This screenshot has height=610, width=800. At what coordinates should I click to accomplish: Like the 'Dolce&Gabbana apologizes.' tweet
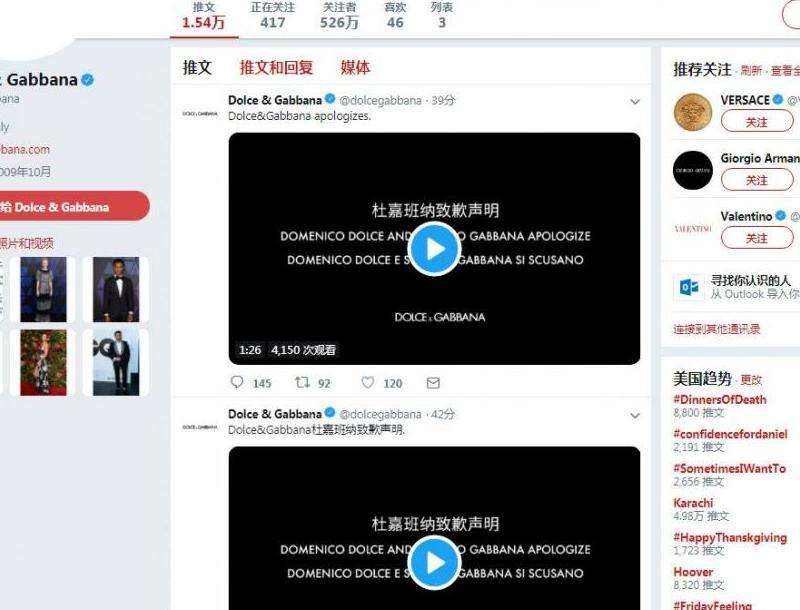[x=367, y=383]
